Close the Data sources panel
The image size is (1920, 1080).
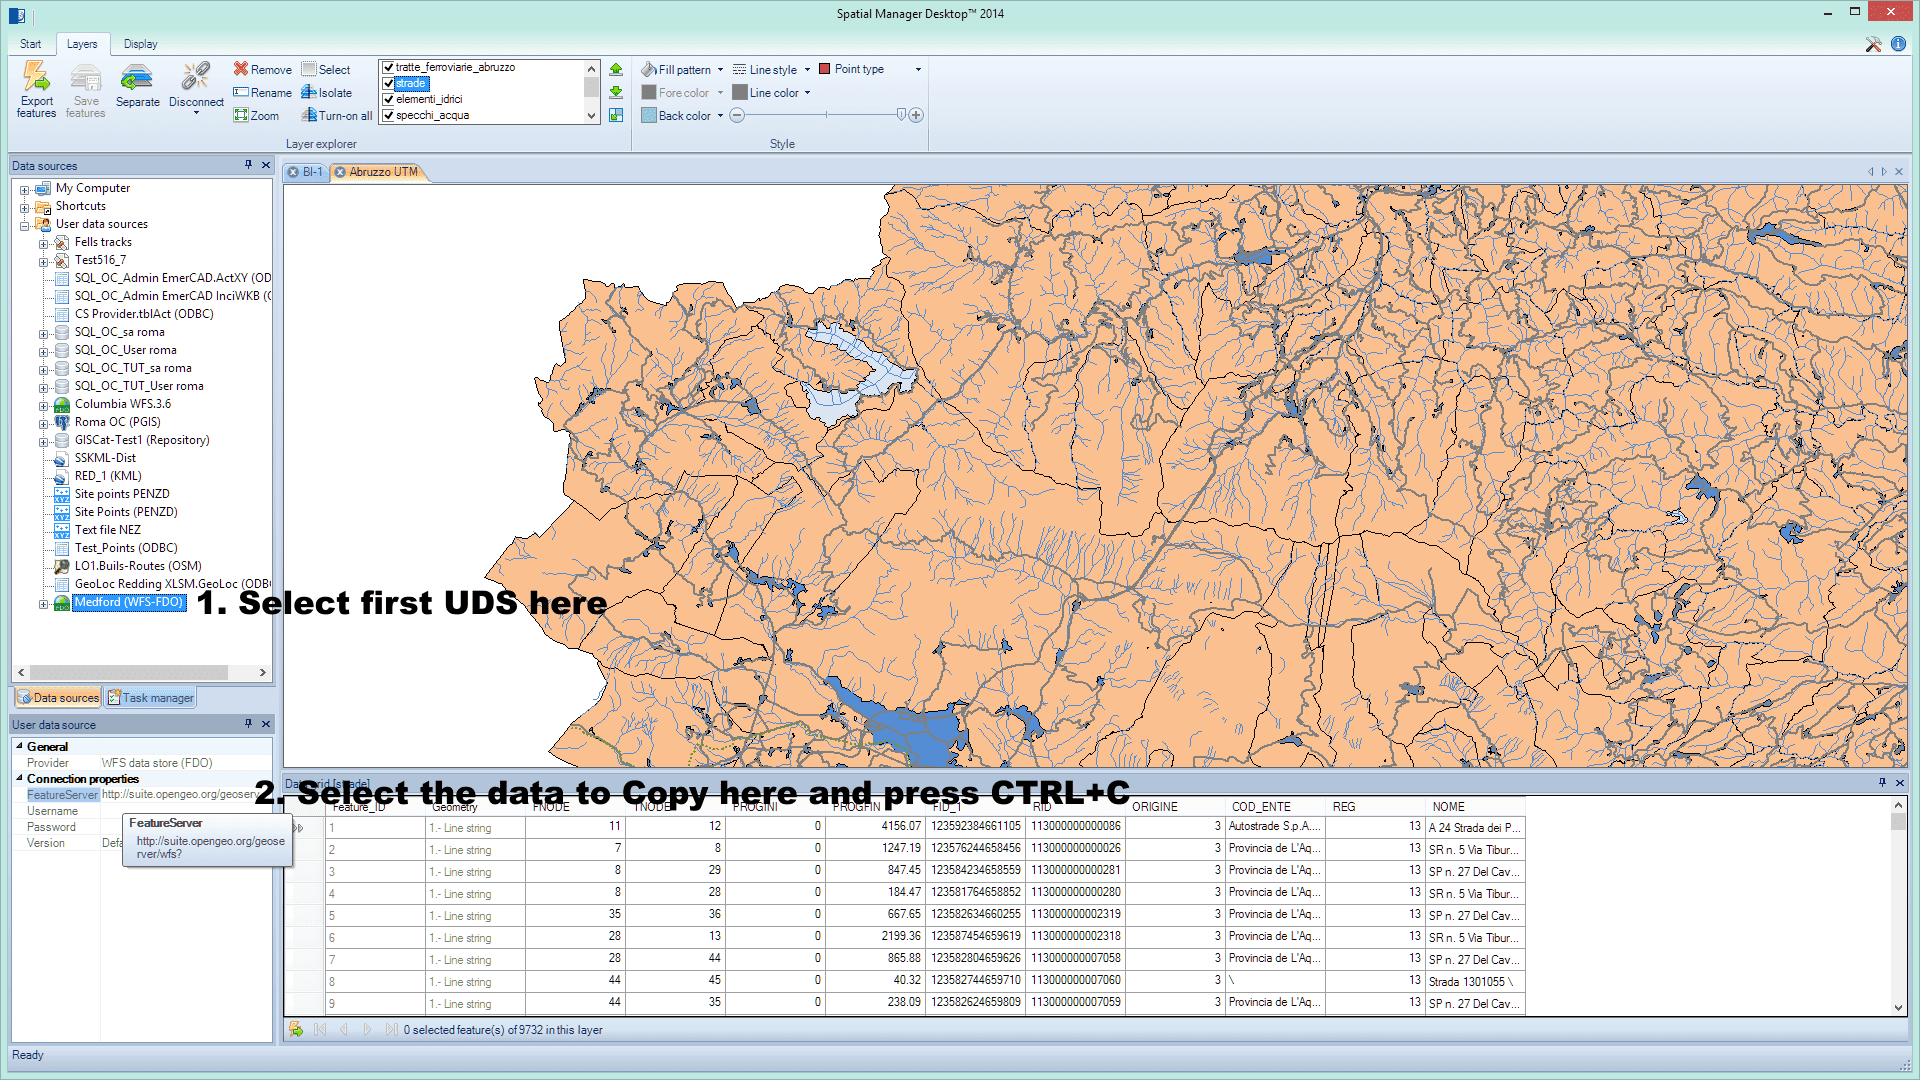[266, 165]
